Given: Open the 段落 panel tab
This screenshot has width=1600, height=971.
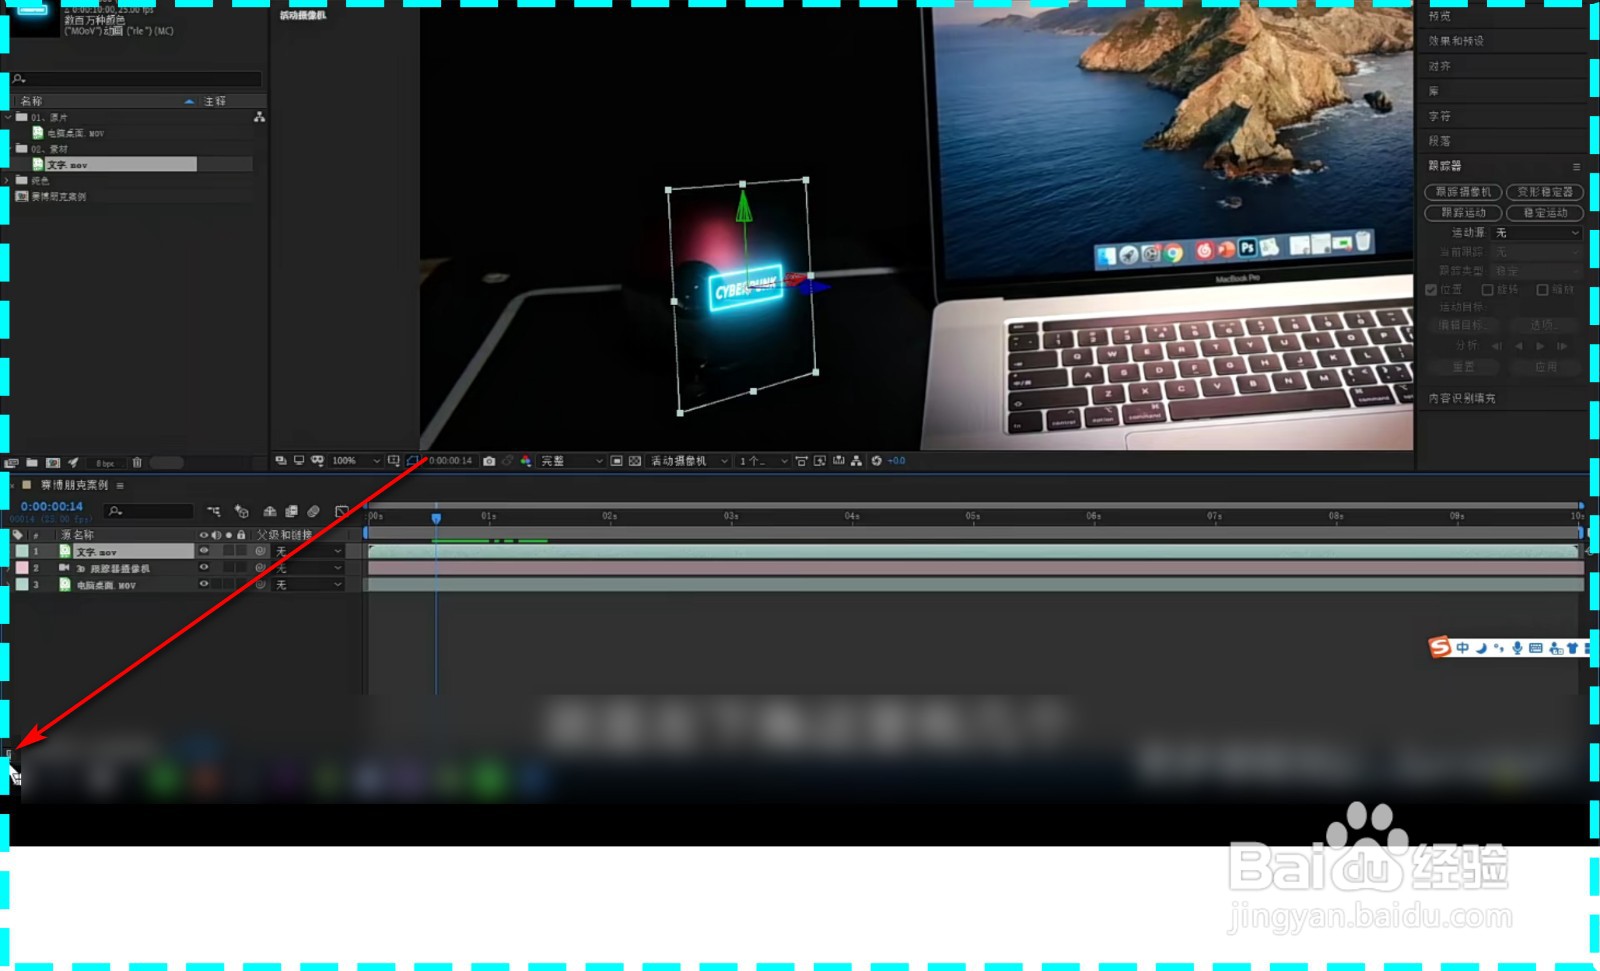Looking at the screenshot, I should click(1439, 141).
